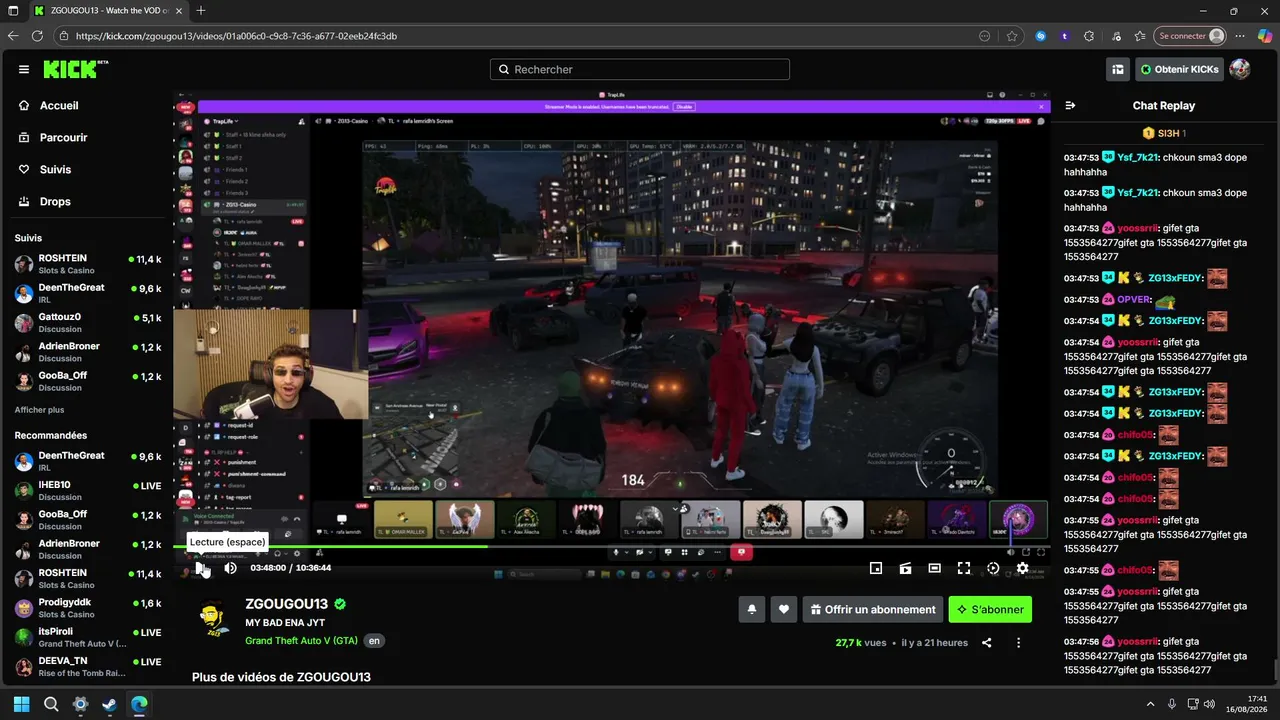Open recommended channel Prodigyddk
Image resolution: width=1280 pixels, height=720 pixels.
pyautogui.click(x=87, y=608)
